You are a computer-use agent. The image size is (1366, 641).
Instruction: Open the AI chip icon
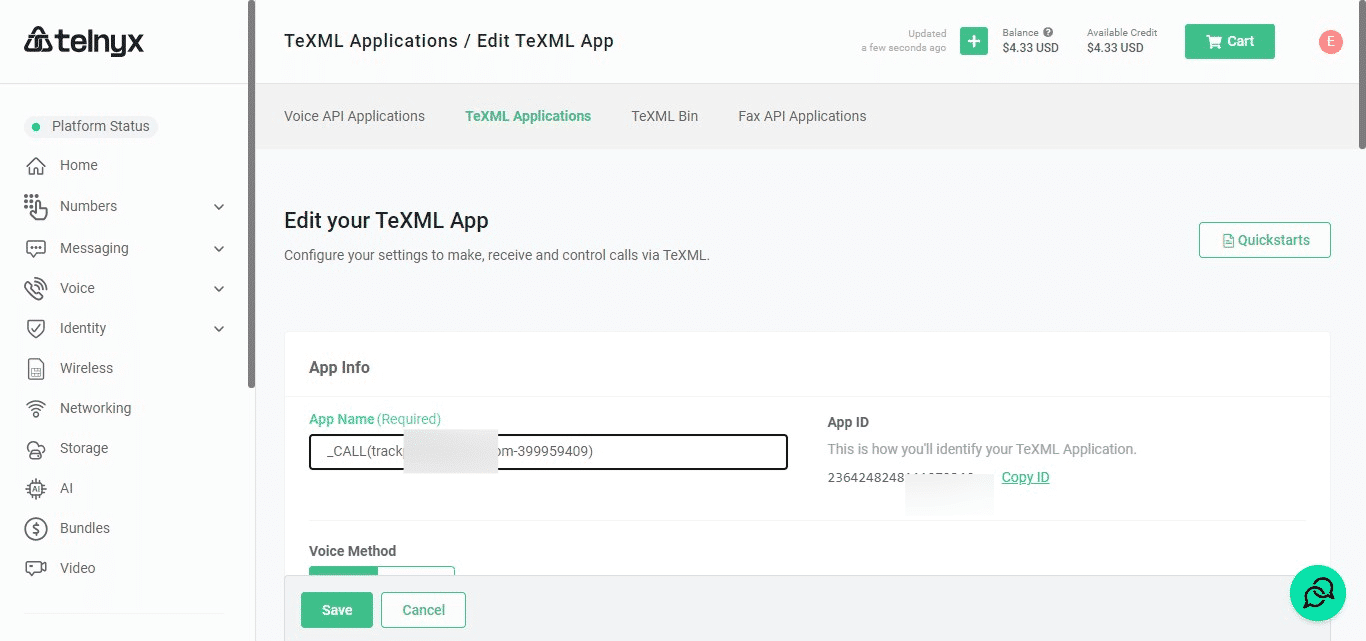36,489
